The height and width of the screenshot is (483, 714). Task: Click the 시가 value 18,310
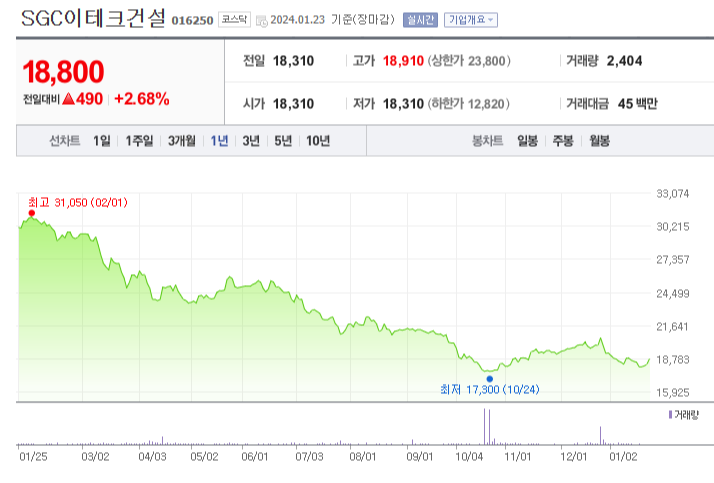293,104
